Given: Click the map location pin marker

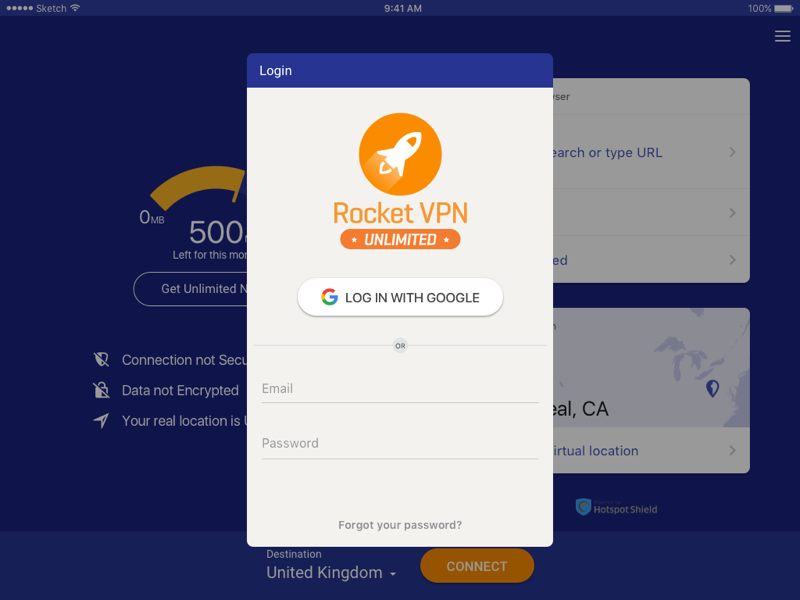Looking at the screenshot, I should (x=712, y=389).
